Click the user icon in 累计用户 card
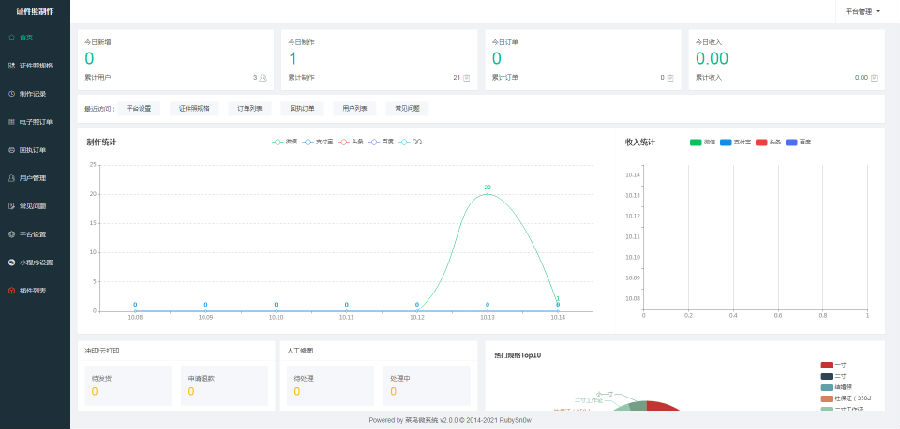This screenshot has width=900, height=429. click(x=263, y=77)
